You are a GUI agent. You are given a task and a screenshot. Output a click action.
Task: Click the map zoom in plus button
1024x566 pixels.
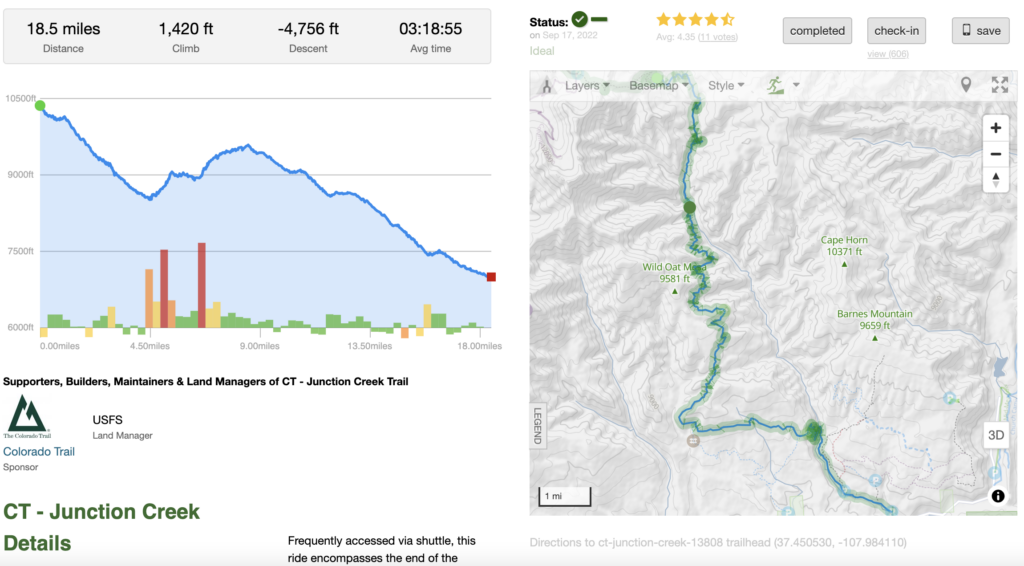(x=995, y=128)
